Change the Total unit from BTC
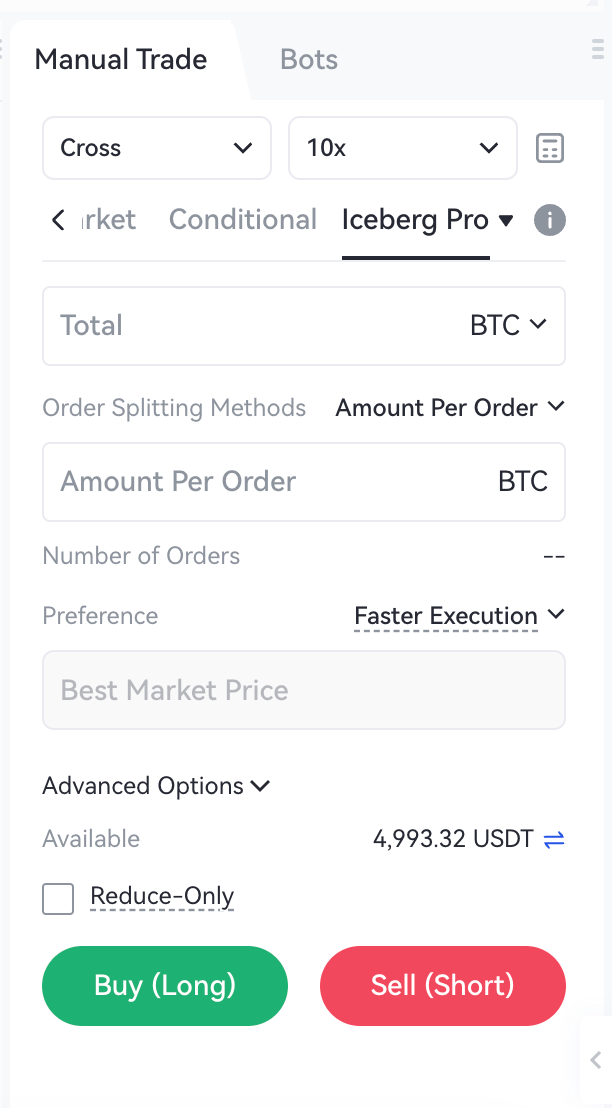Image resolution: width=612 pixels, height=1108 pixels. coord(508,325)
